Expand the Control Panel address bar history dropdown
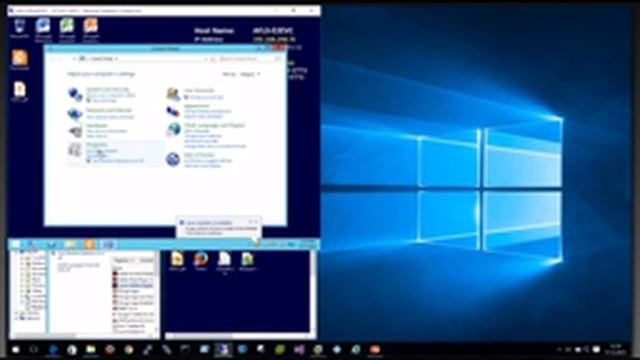Image resolution: width=640 pixels, height=360 pixels. coord(206,59)
